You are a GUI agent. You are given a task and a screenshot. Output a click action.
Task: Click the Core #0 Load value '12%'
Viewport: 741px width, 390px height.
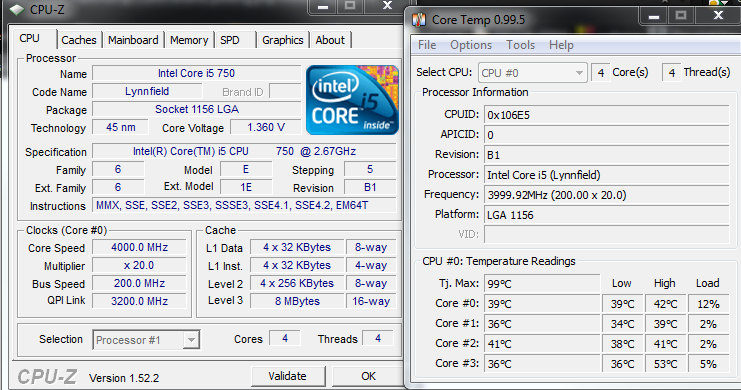(x=708, y=303)
